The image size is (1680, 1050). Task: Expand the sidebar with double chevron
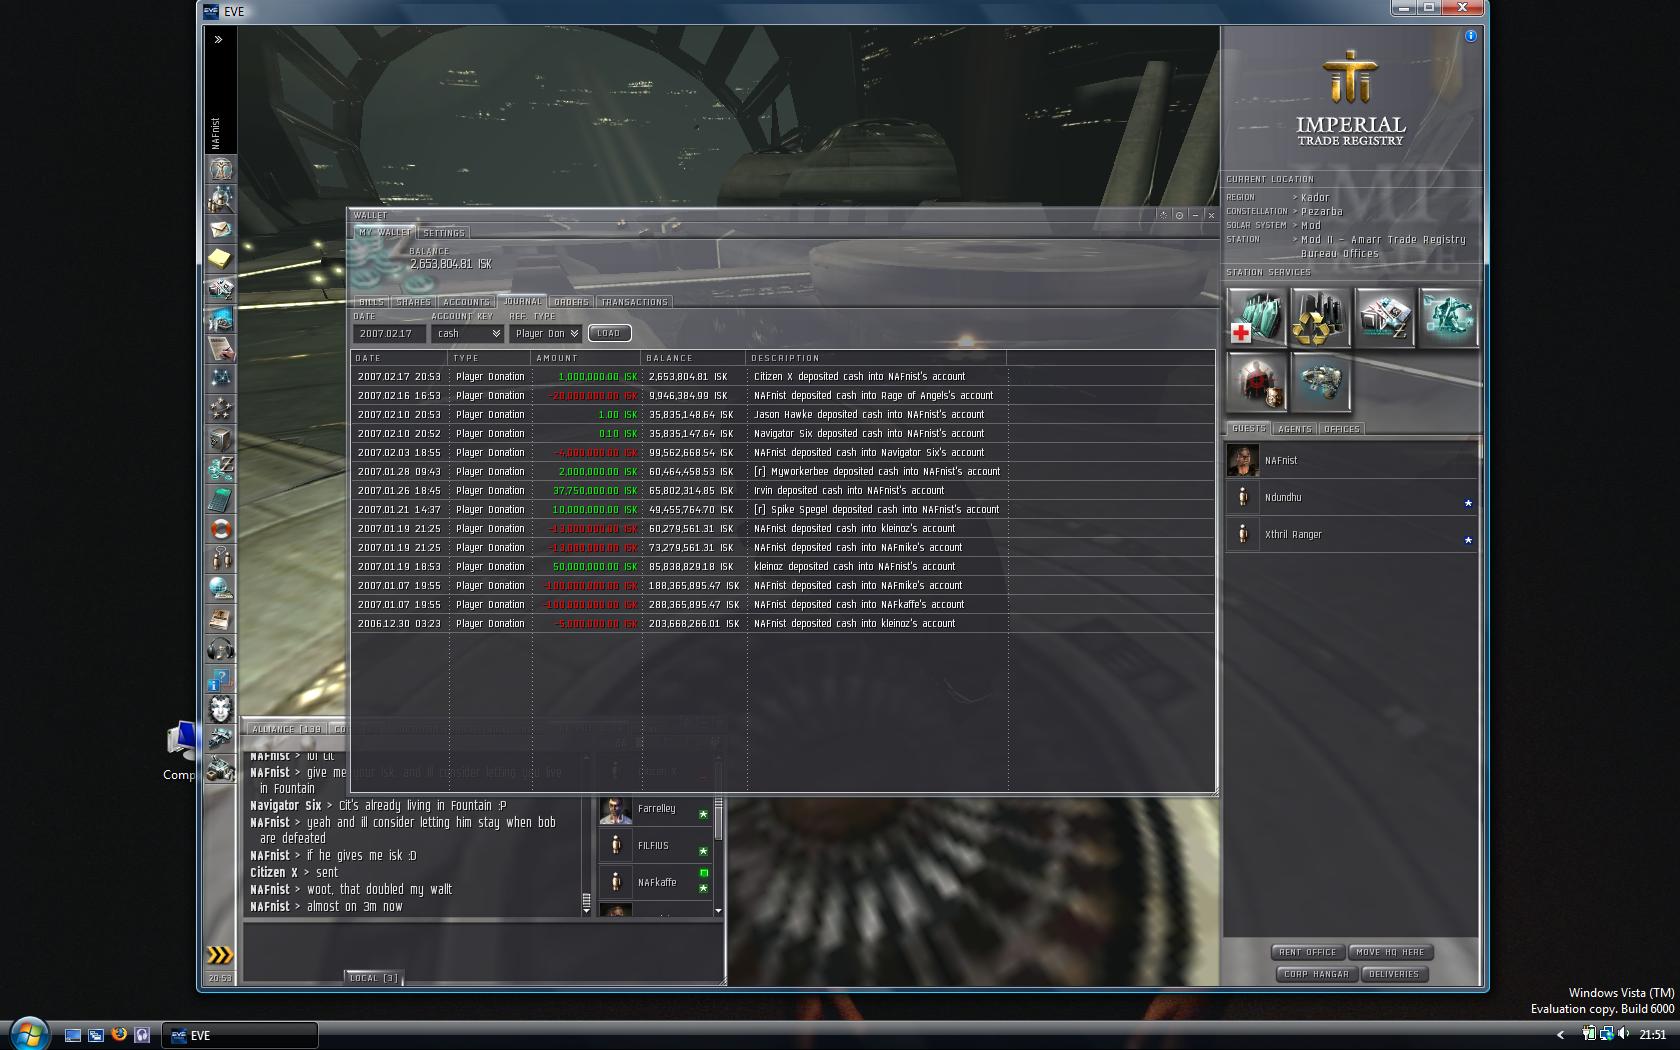coord(218,40)
